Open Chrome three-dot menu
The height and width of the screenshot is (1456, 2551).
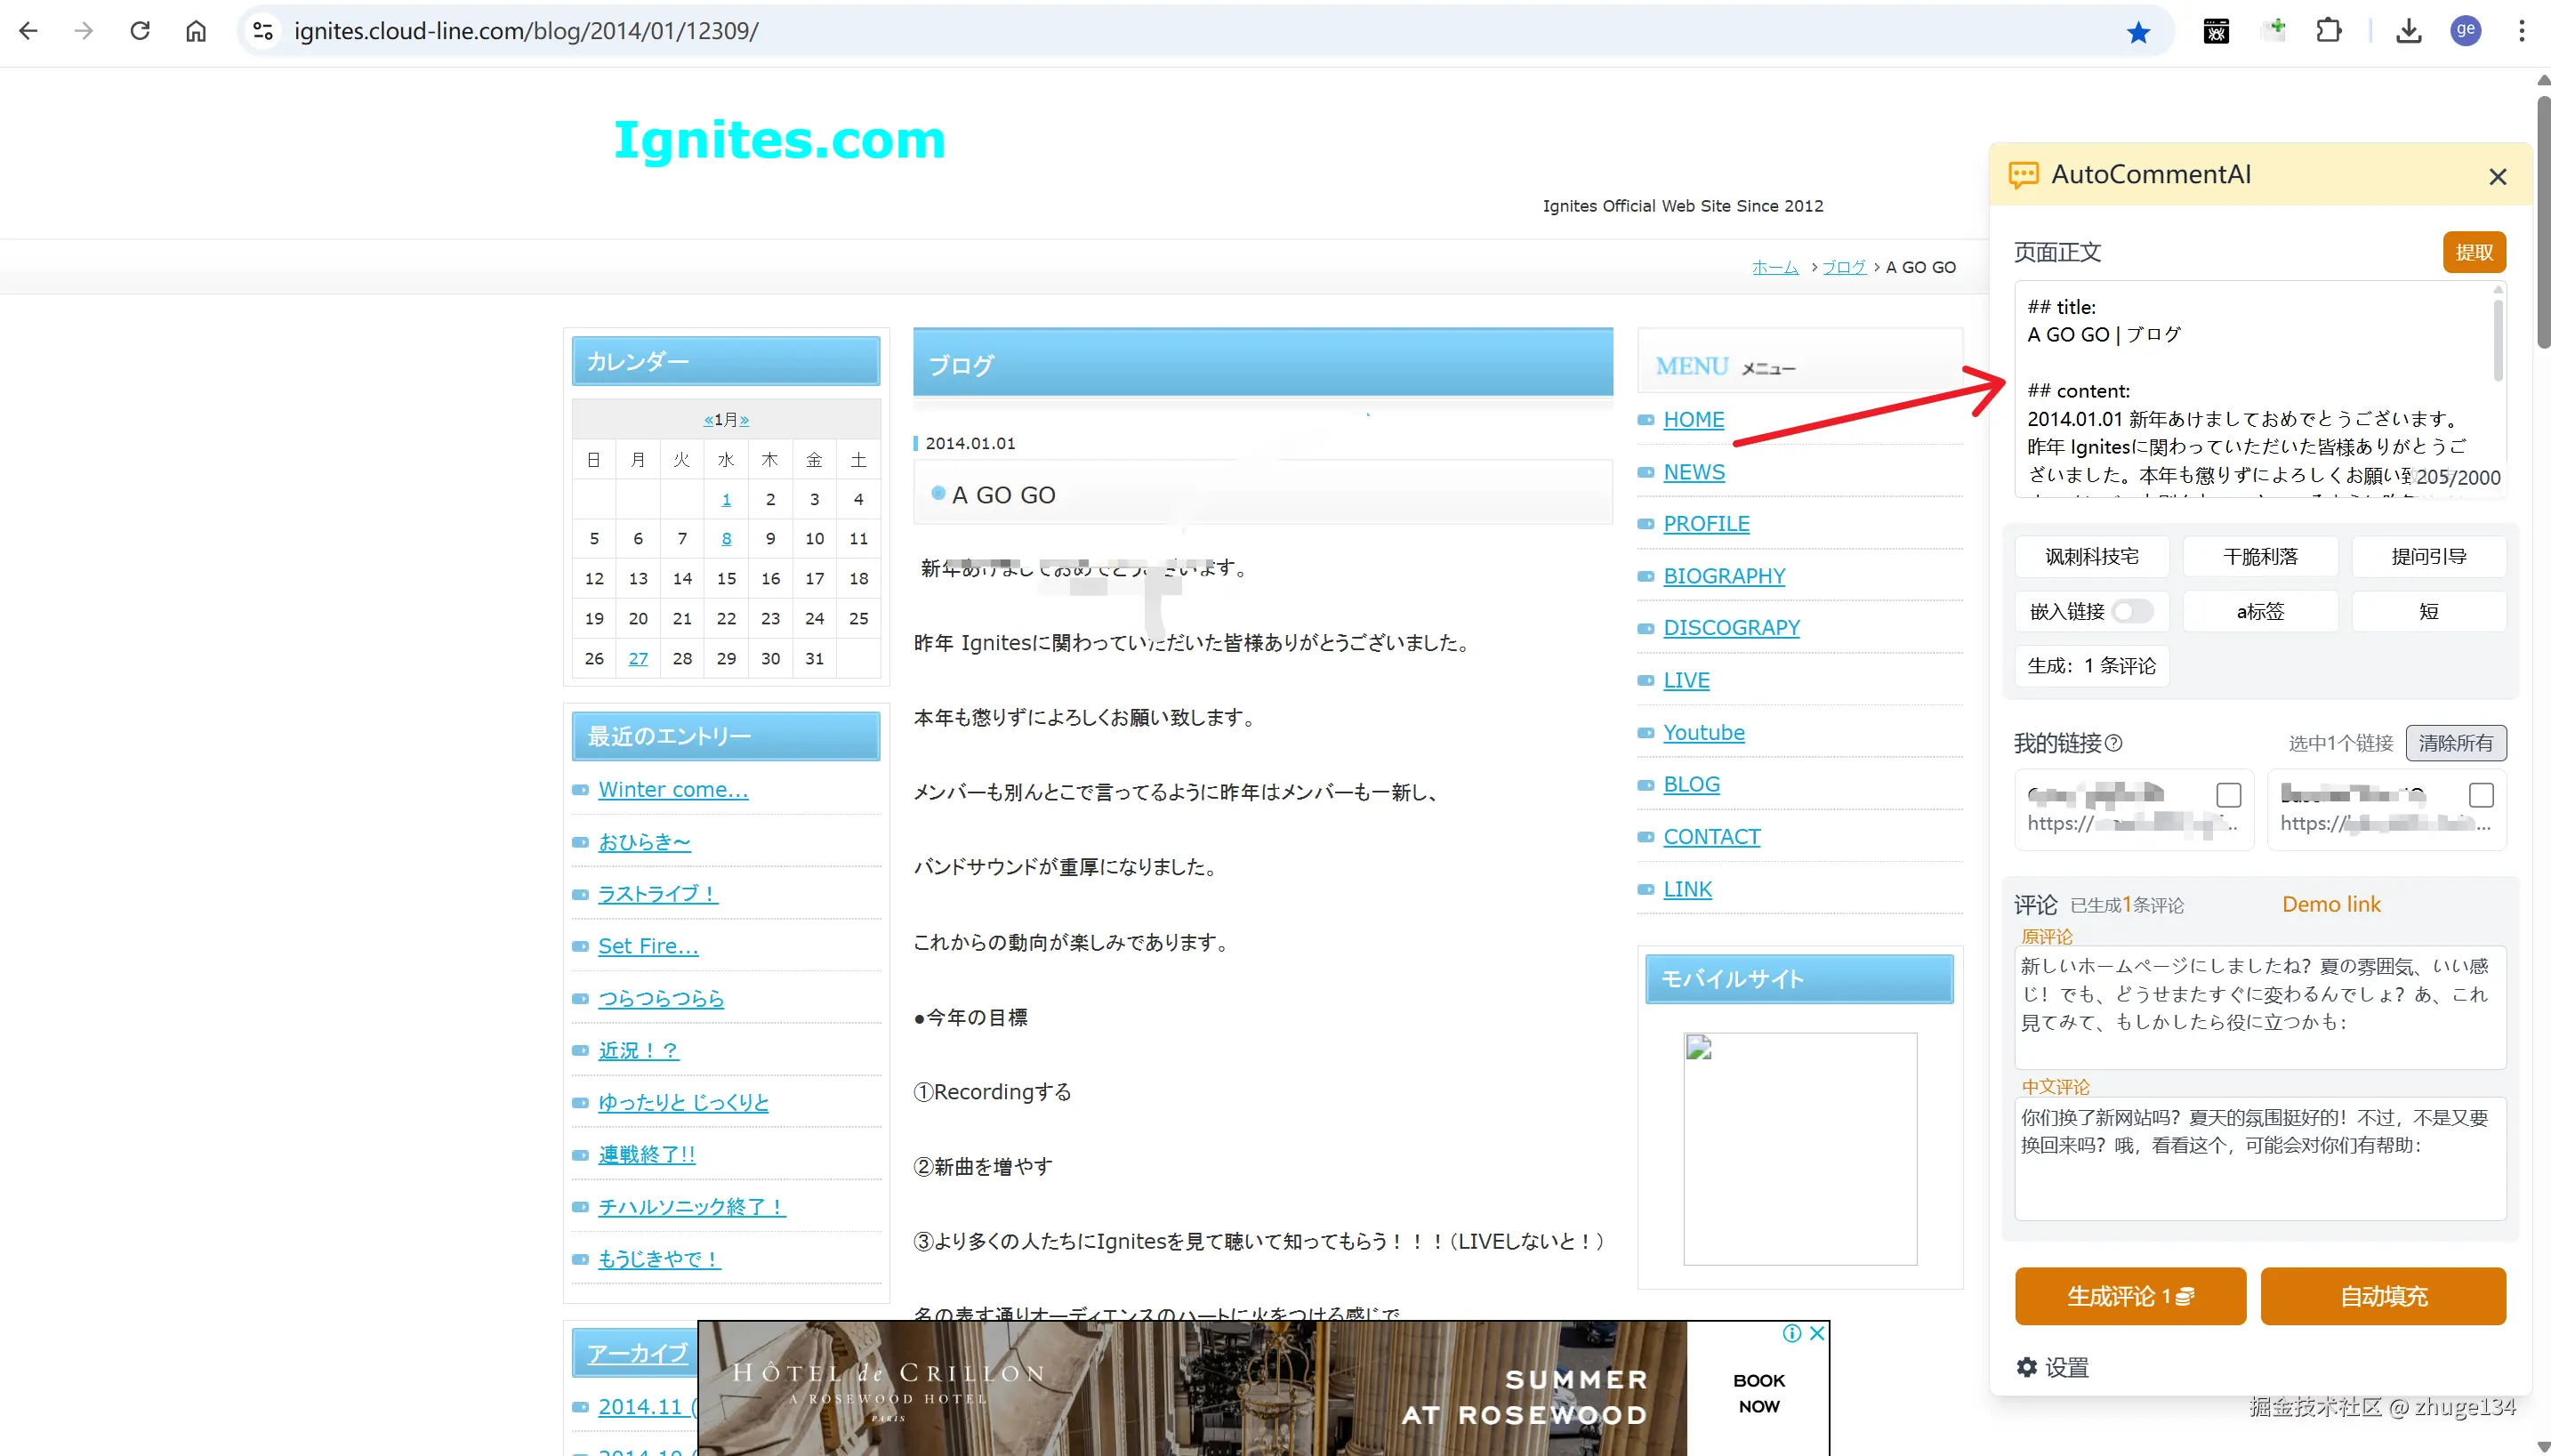[x=2521, y=31]
